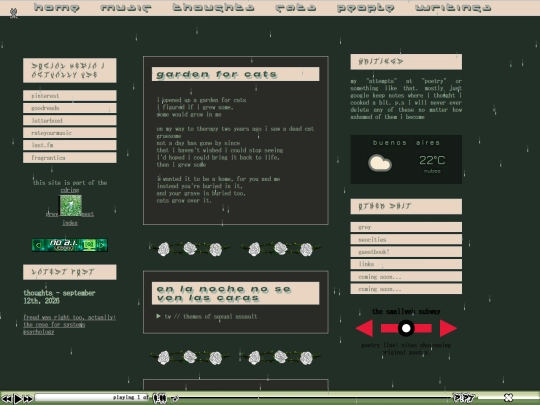Open the writings nav tab
Image resolution: width=540 pixels, height=405 pixels.
(x=453, y=8)
